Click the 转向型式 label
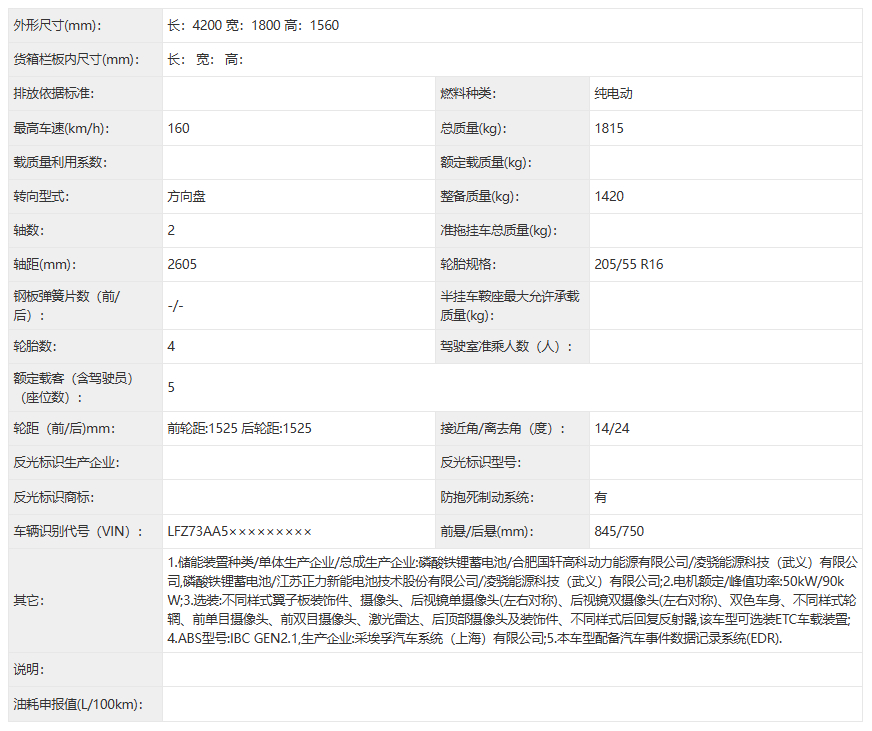 click(x=41, y=196)
